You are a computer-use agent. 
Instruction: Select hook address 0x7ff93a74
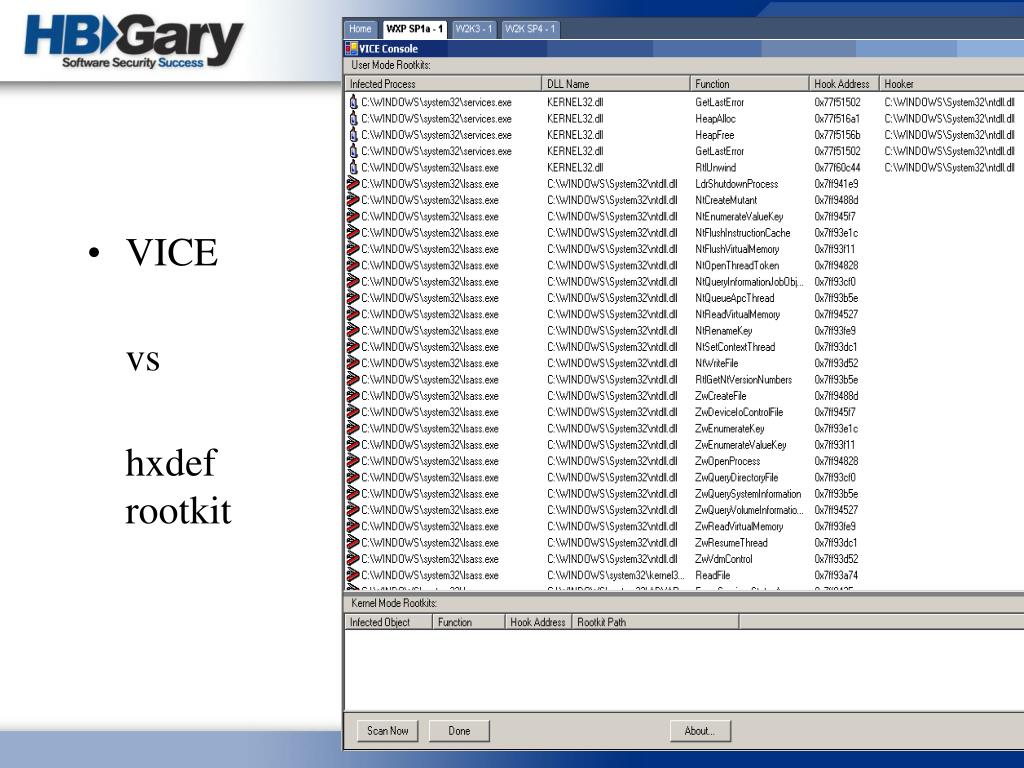pos(836,576)
